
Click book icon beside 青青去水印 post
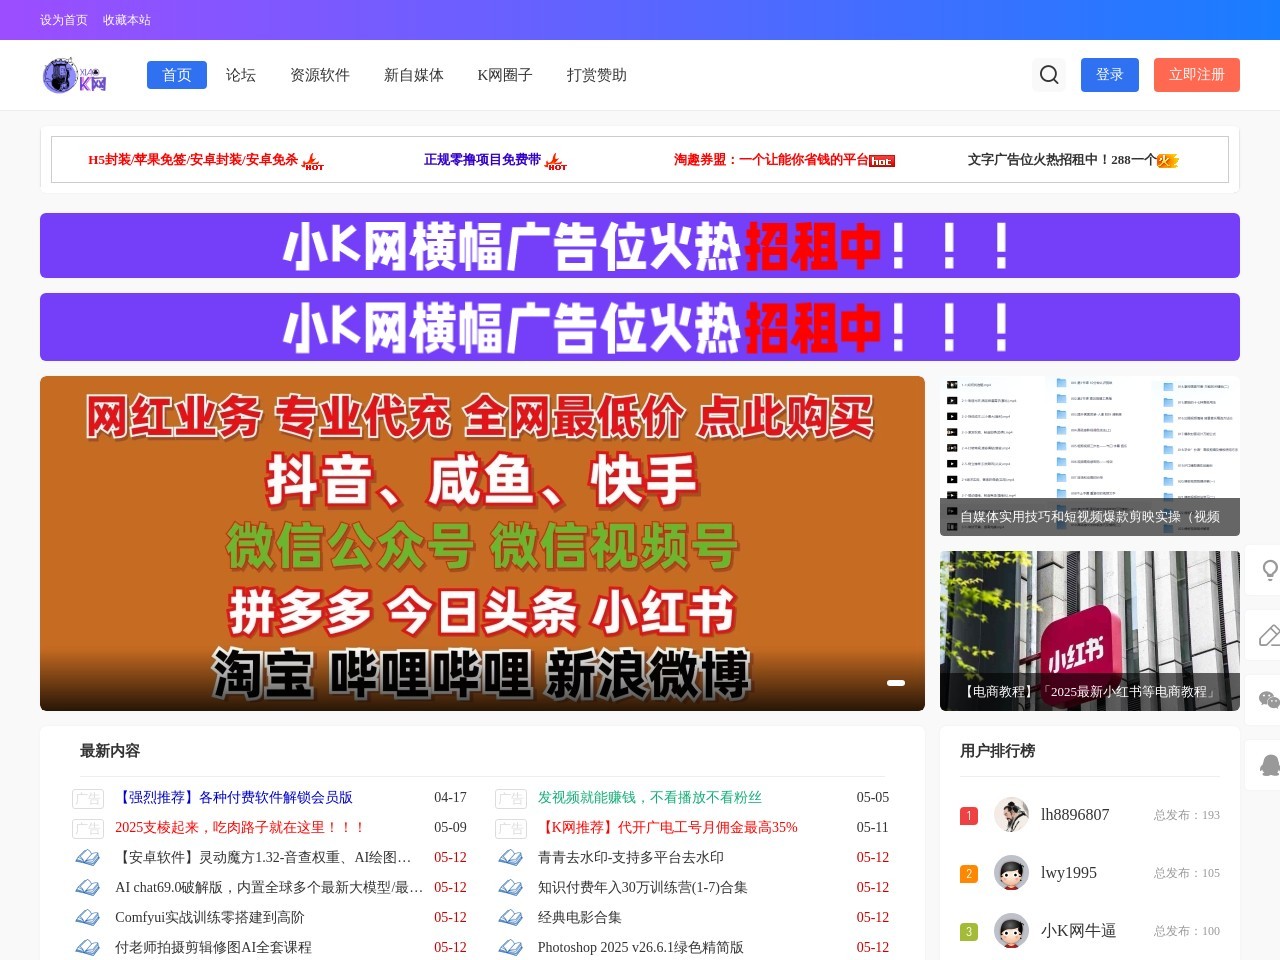(x=511, y=857)
